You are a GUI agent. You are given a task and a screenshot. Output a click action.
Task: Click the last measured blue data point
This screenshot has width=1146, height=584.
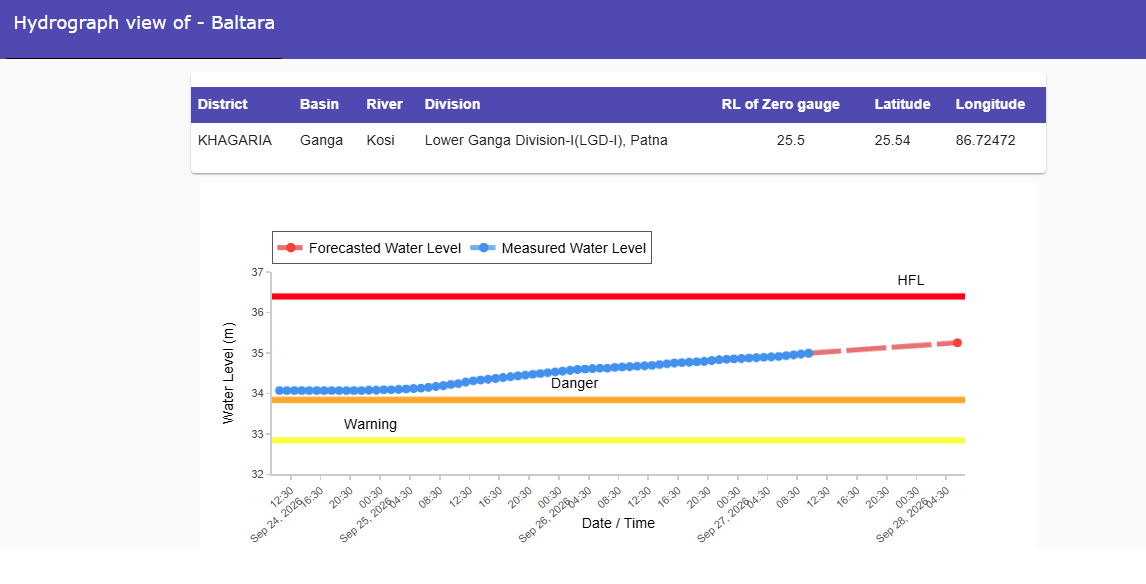[808, 353]
